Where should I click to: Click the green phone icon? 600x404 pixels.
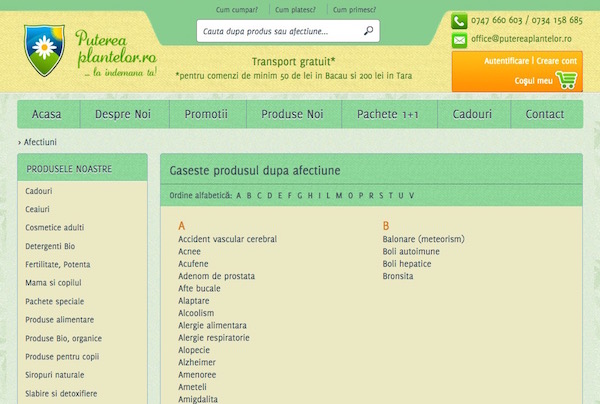459,20
